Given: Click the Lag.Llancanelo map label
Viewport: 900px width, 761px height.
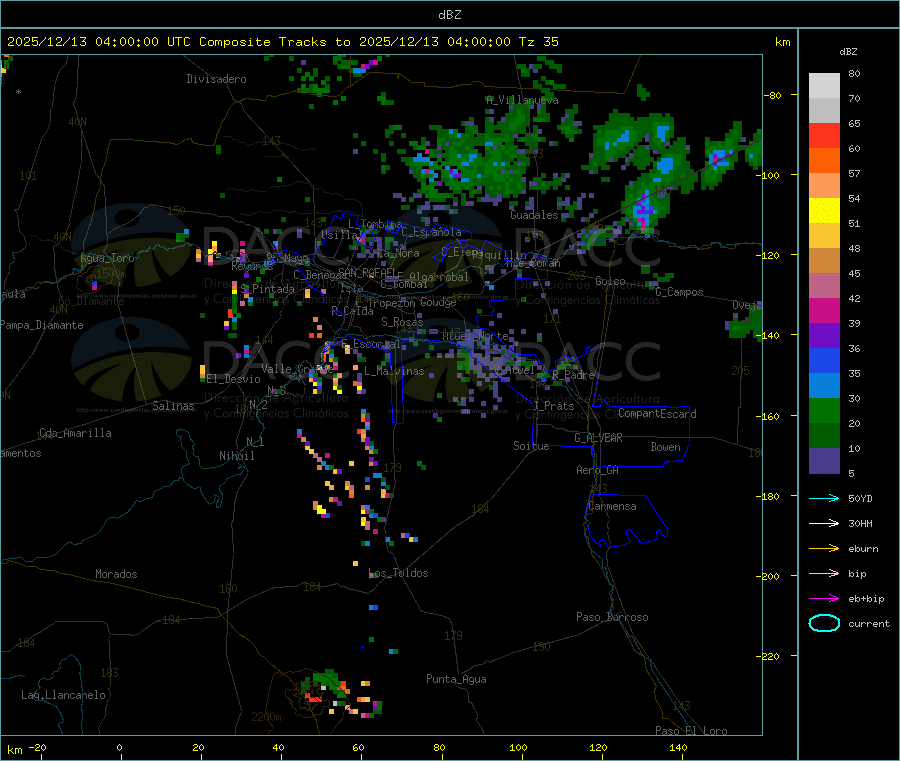Looking at the screenshot, I should click(64, 695).
